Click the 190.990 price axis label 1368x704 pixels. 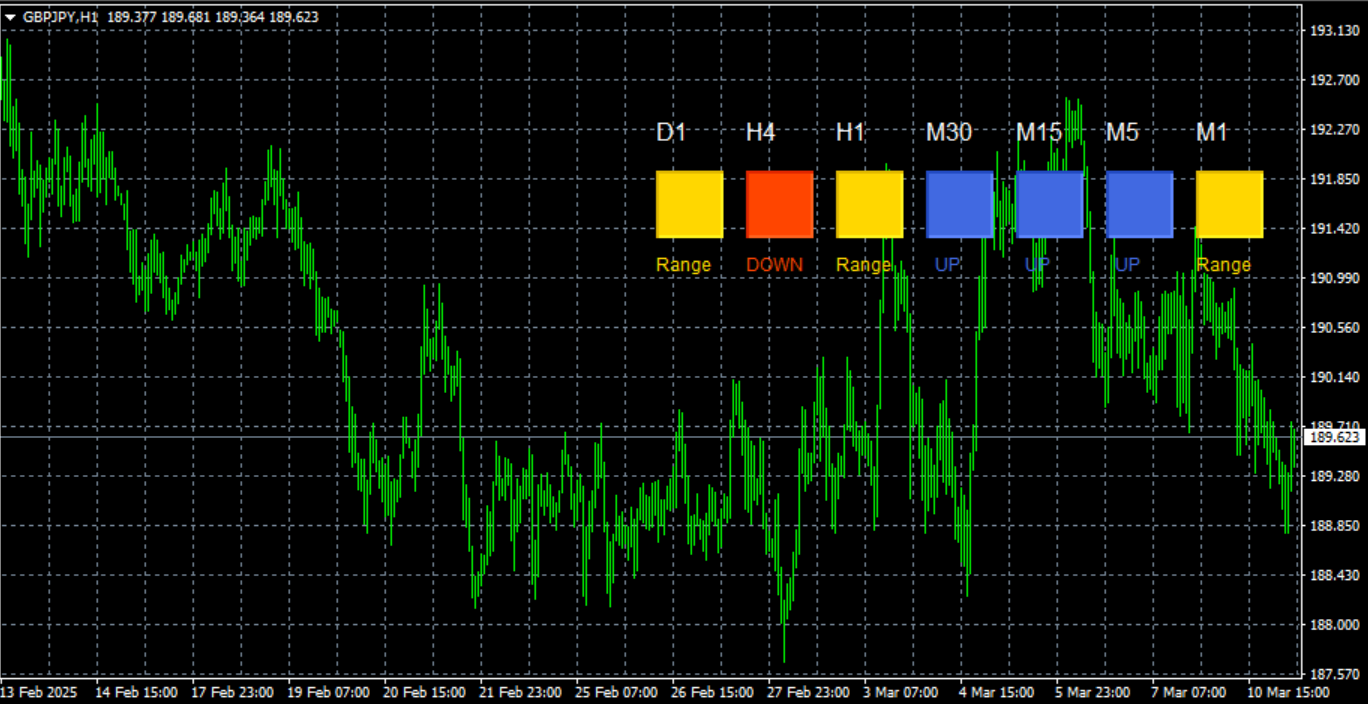pos(1334,278)
